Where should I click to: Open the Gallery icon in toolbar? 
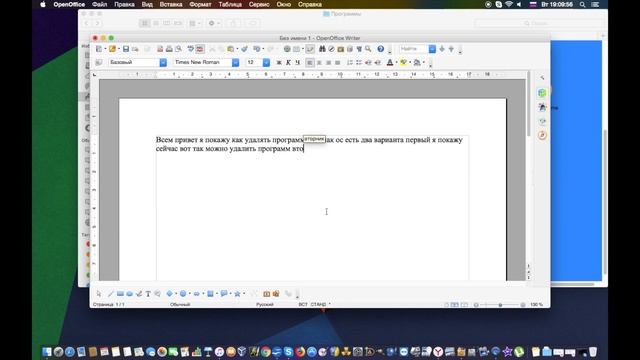click(340, 49)
